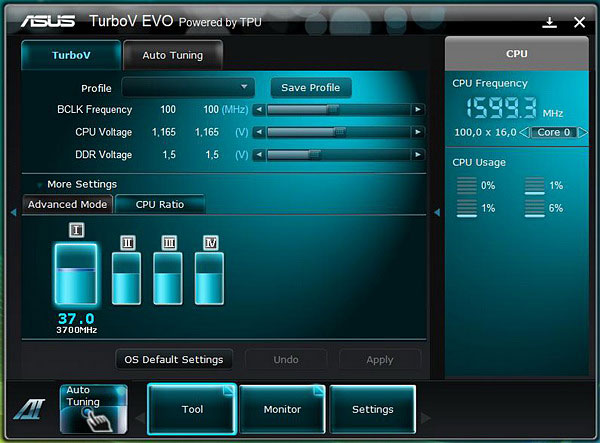
Task: Click core II ratio bar
Action: [126, 279]
